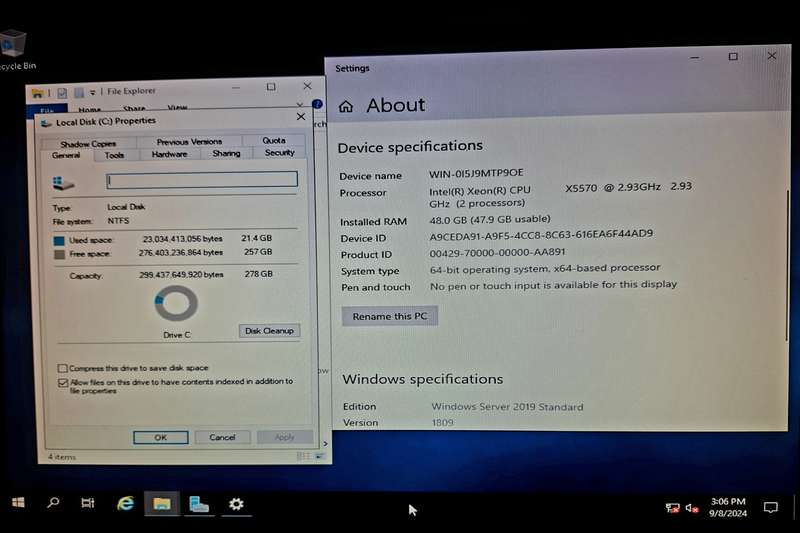Click the Drive C usage donut chart
Viewport: 800px width, 533px height.
176,303
